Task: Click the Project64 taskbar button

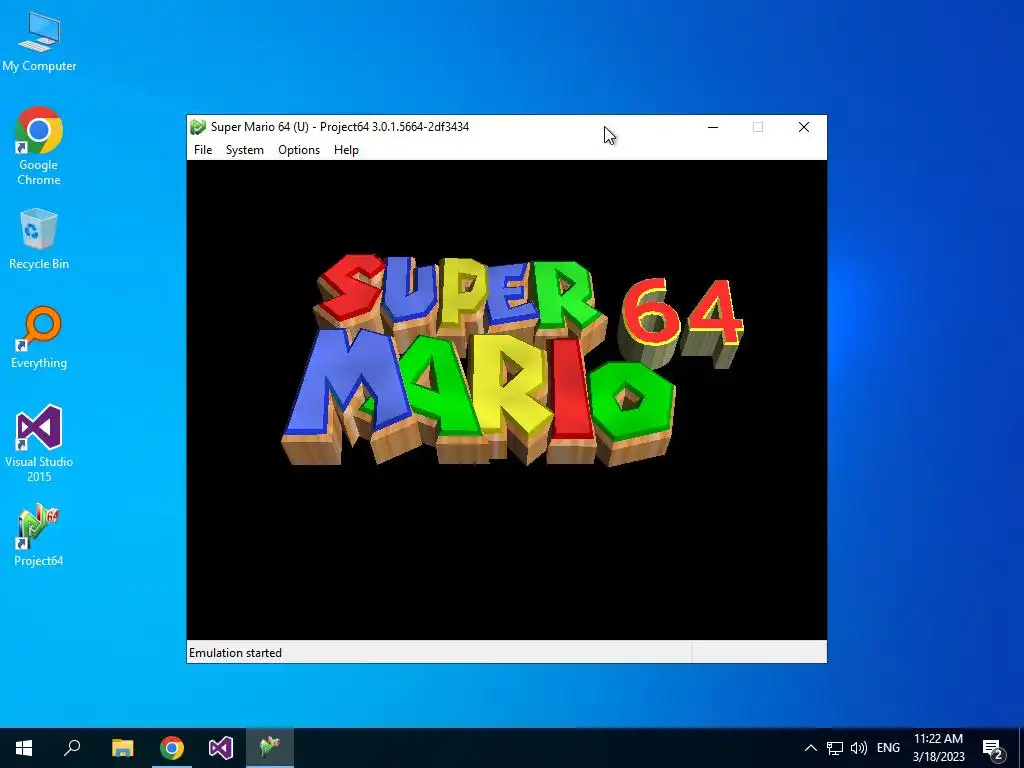Action: pos(270,748)
